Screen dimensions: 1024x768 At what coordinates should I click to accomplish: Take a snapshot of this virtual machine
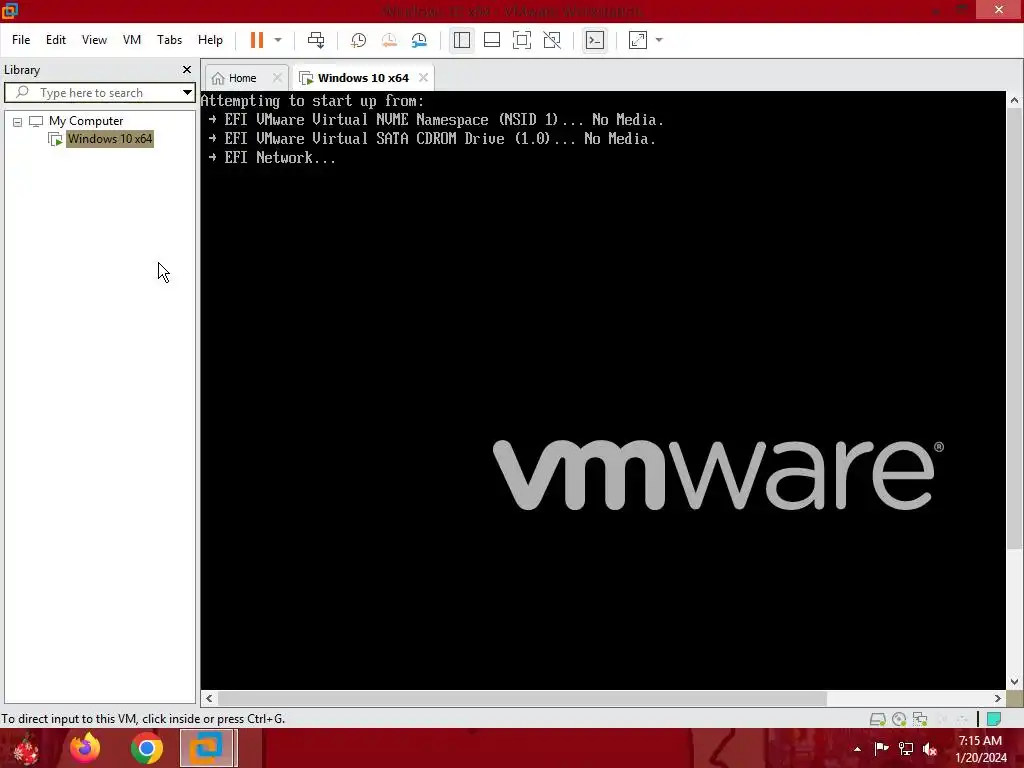[x=359, y=40]
